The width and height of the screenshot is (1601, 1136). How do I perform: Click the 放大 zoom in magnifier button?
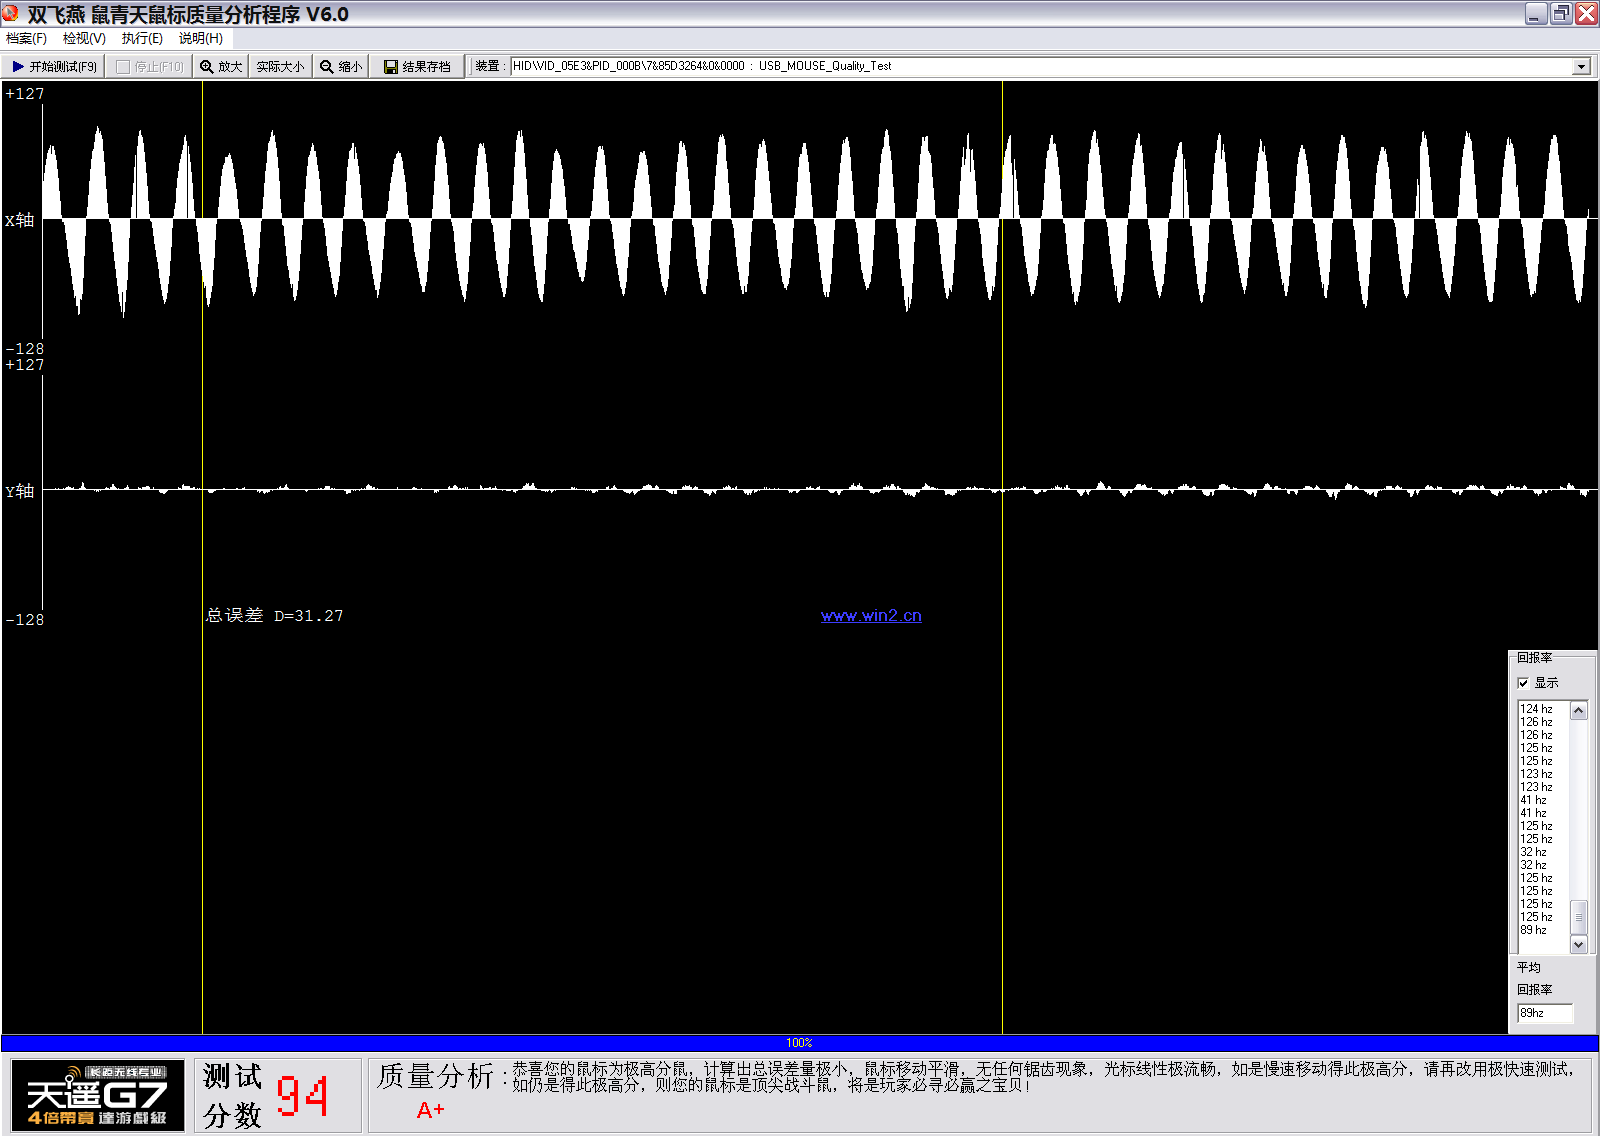220,67
